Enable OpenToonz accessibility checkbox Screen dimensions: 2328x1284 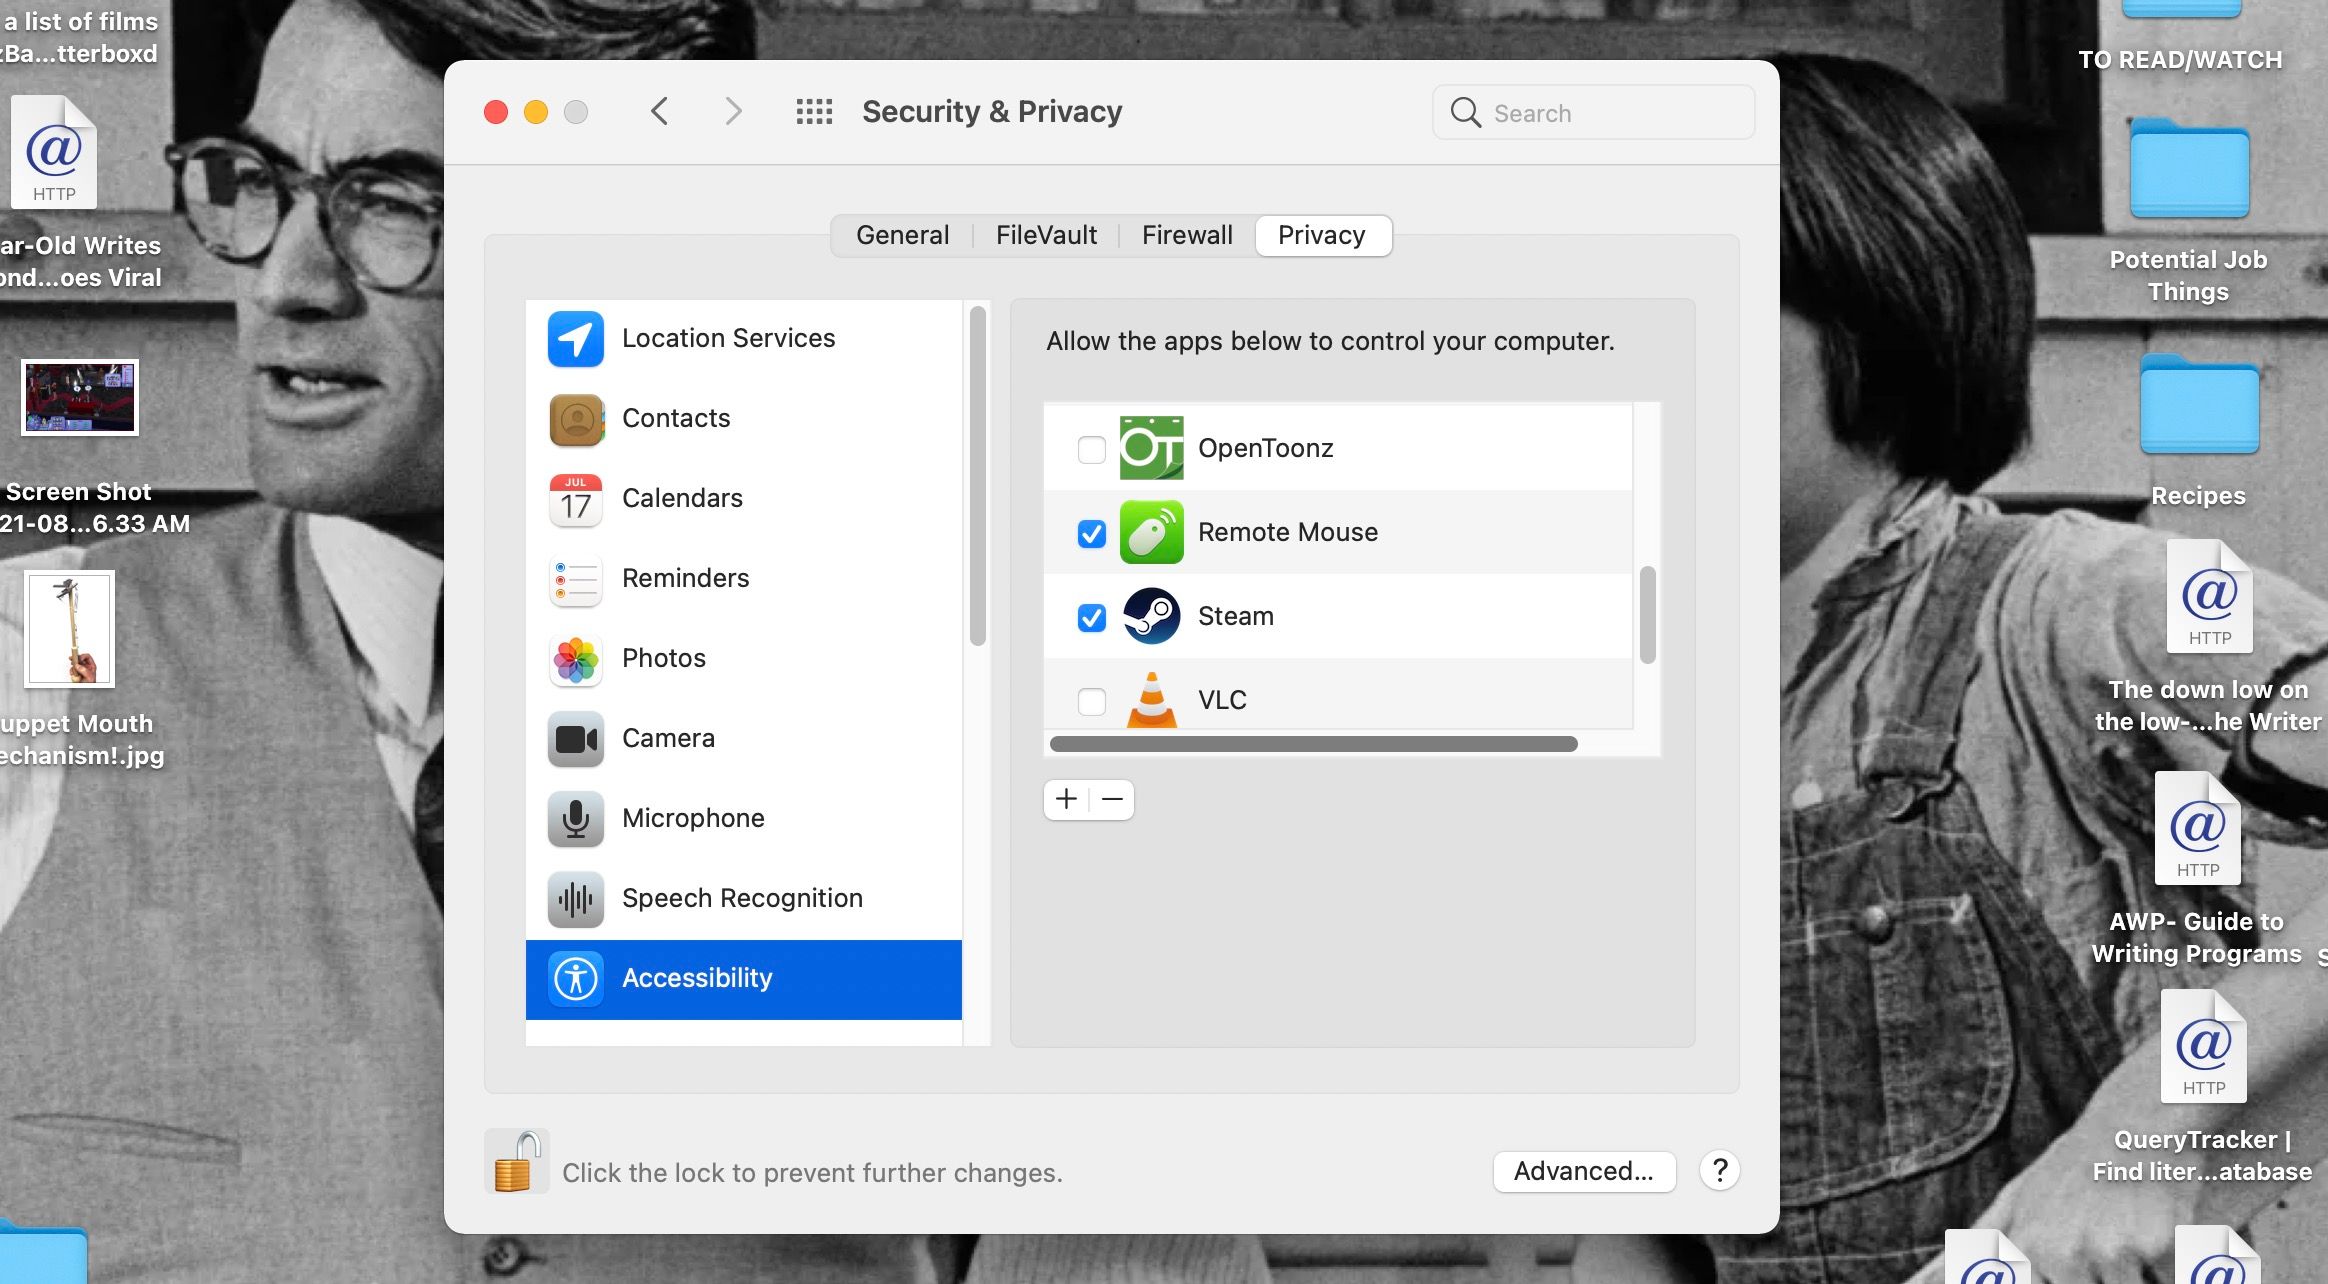[x=1091, y=449]
